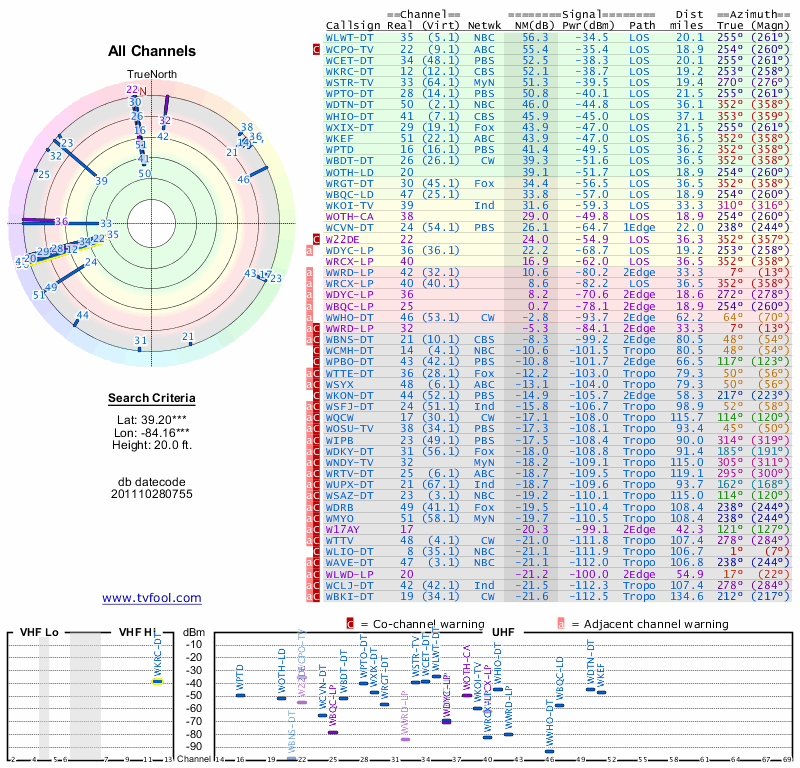Click the adjacent-channel marker beside WWHO-DT
Screen dimensions: 800x768
click(309, 317)
